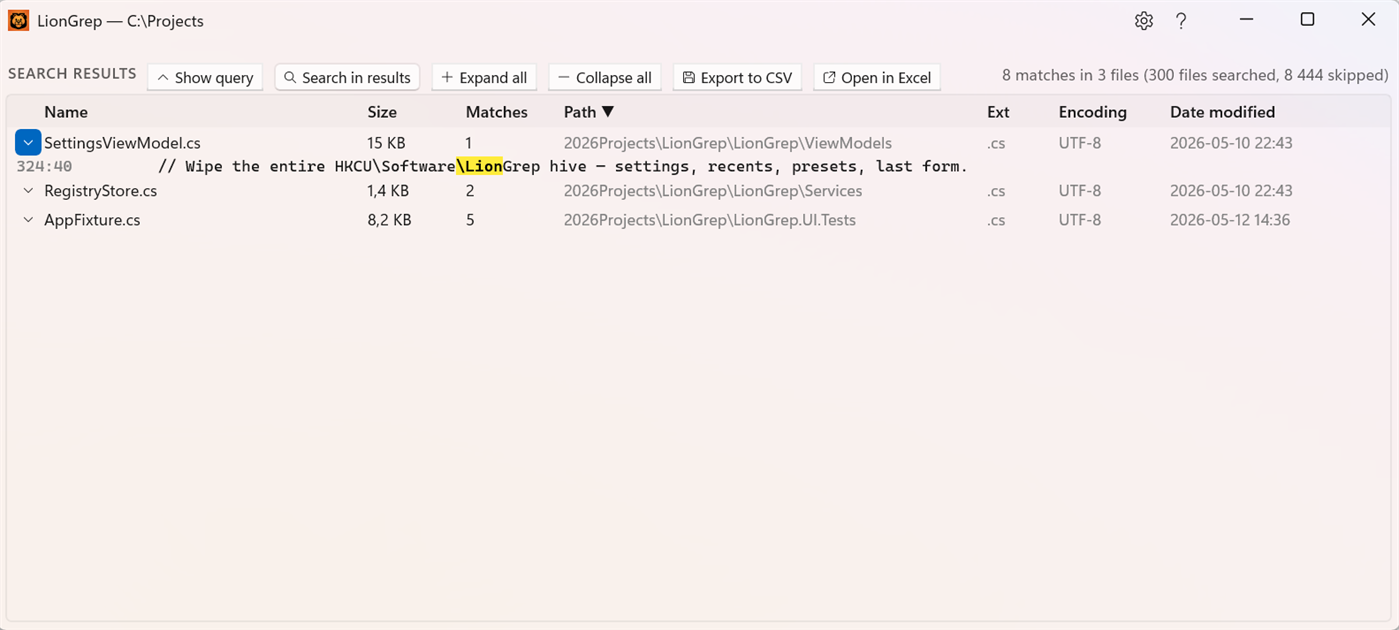
Task: Sort by the Size column header
Action: [382, 112]
